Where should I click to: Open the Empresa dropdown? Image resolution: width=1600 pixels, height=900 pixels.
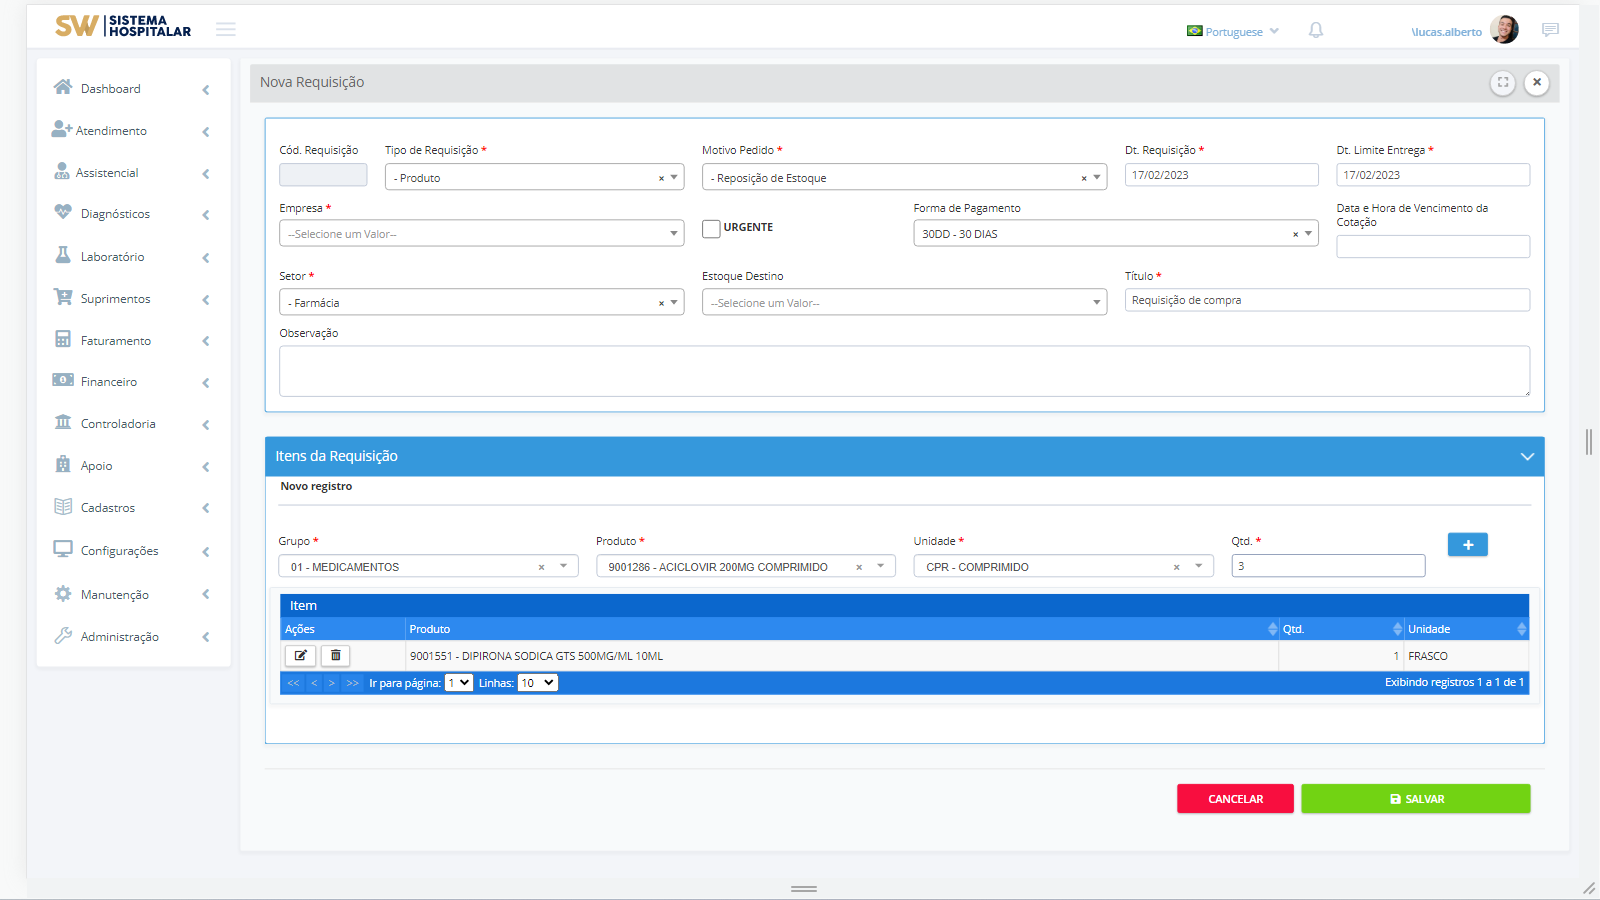[x=481, y=234]
